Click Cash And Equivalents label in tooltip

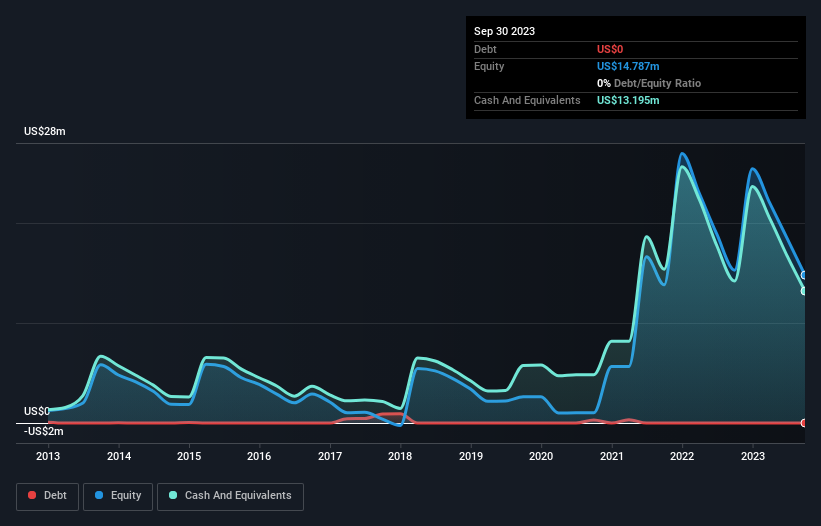point(527,100)
